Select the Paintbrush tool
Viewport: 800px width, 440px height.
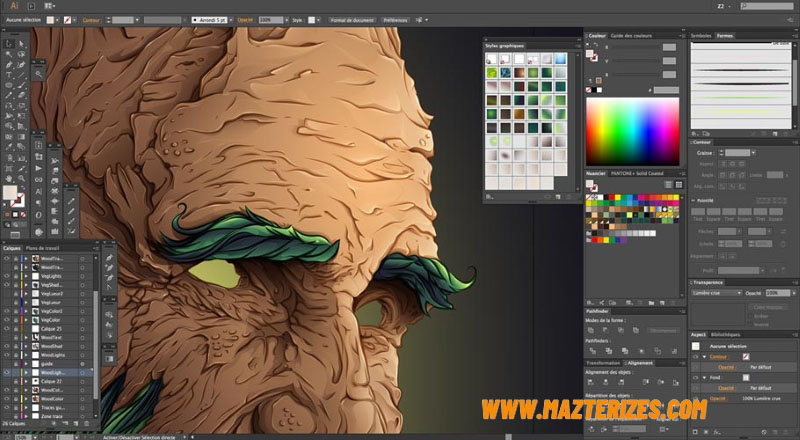[21, 85]
